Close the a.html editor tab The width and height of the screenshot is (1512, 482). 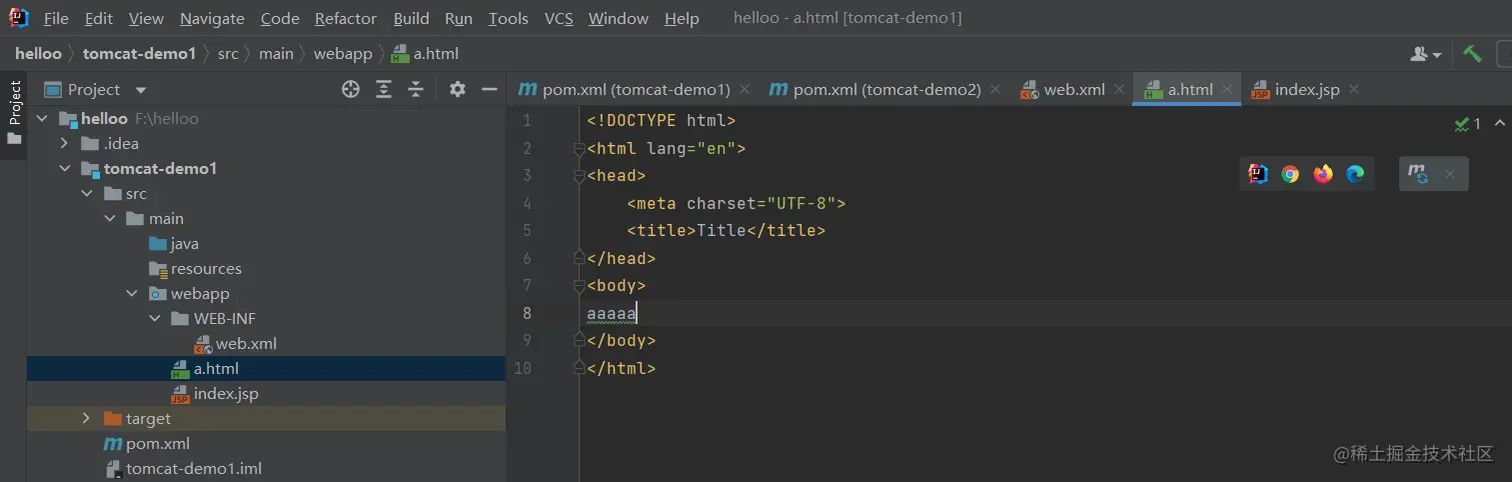(x=1227, y=89)
